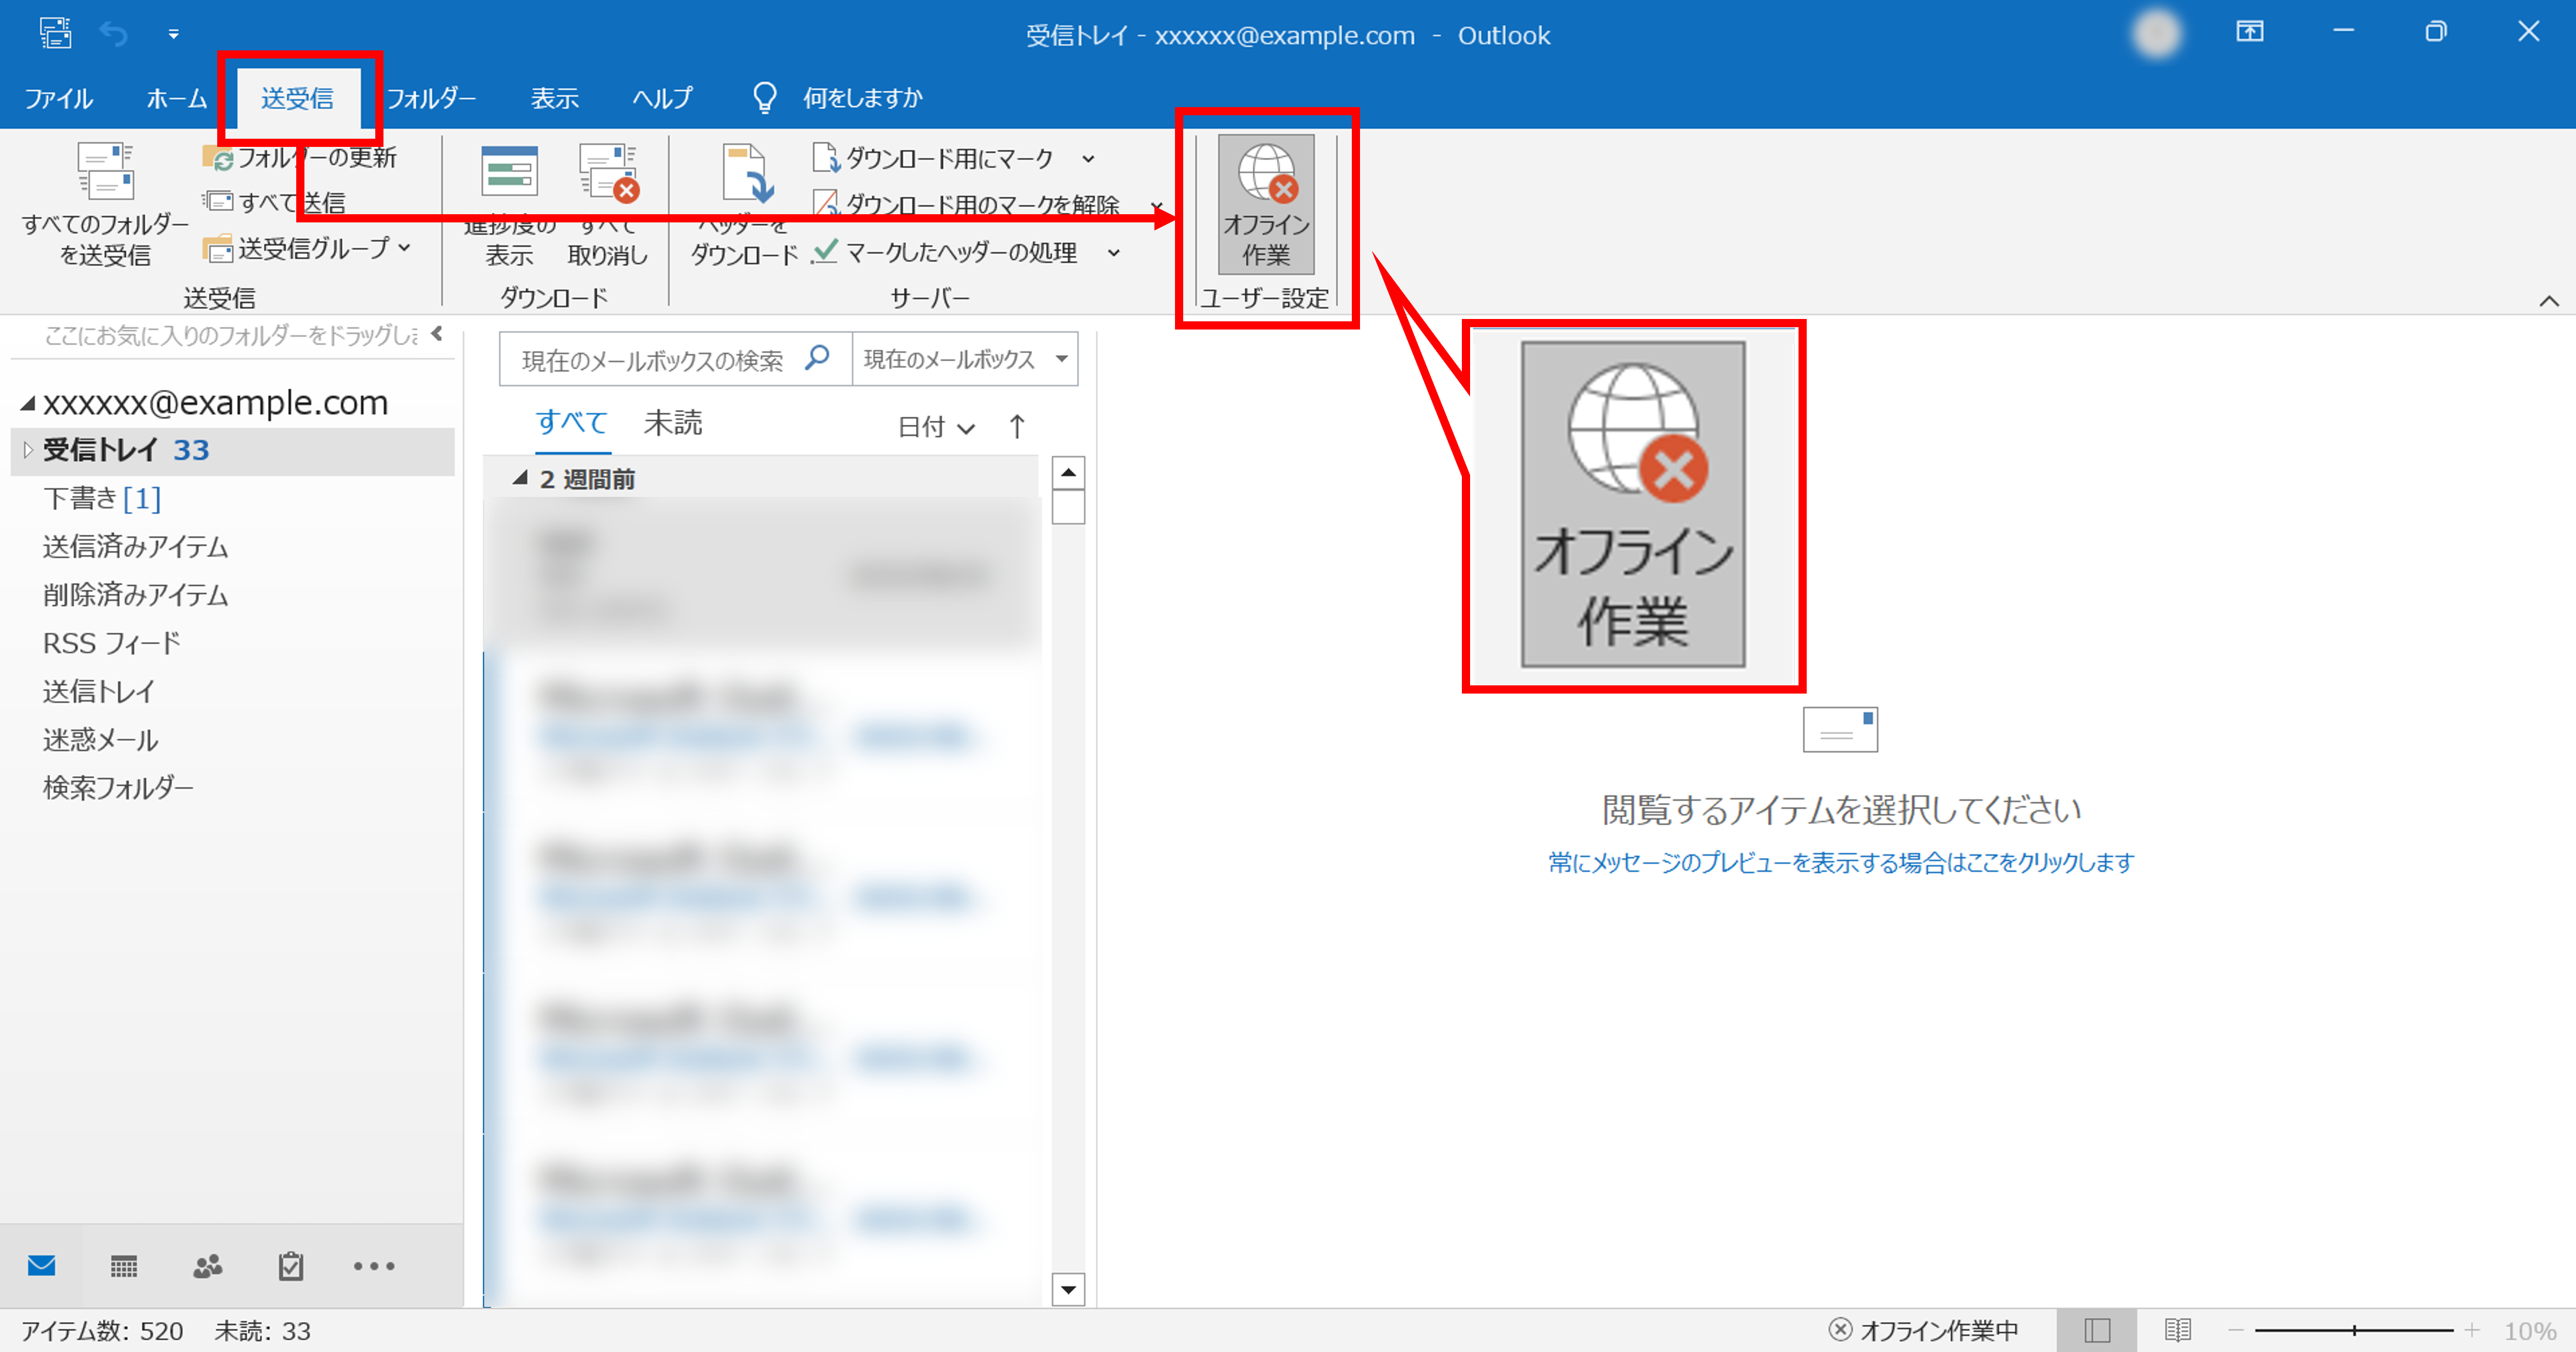Screen dimensions: 2576x1352
Task: Click the zoom out minus button
Action: [x=2237, y=1330]
